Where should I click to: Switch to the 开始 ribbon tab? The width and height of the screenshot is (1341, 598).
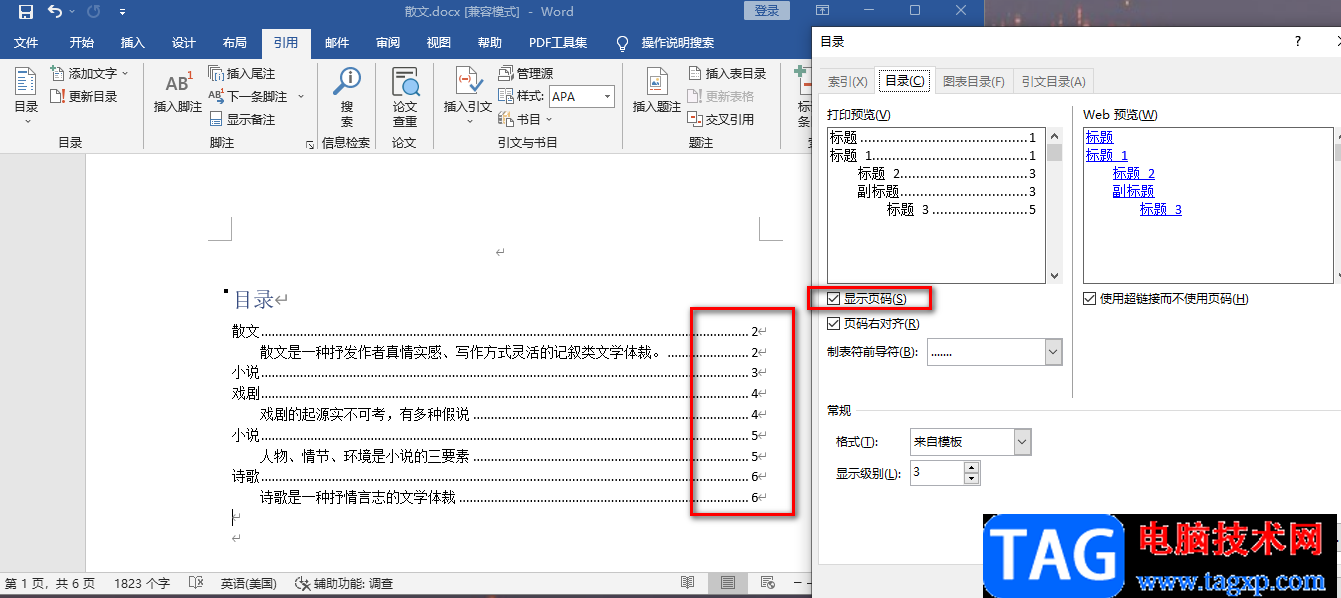pyautogui.click(x=82, y=43)
